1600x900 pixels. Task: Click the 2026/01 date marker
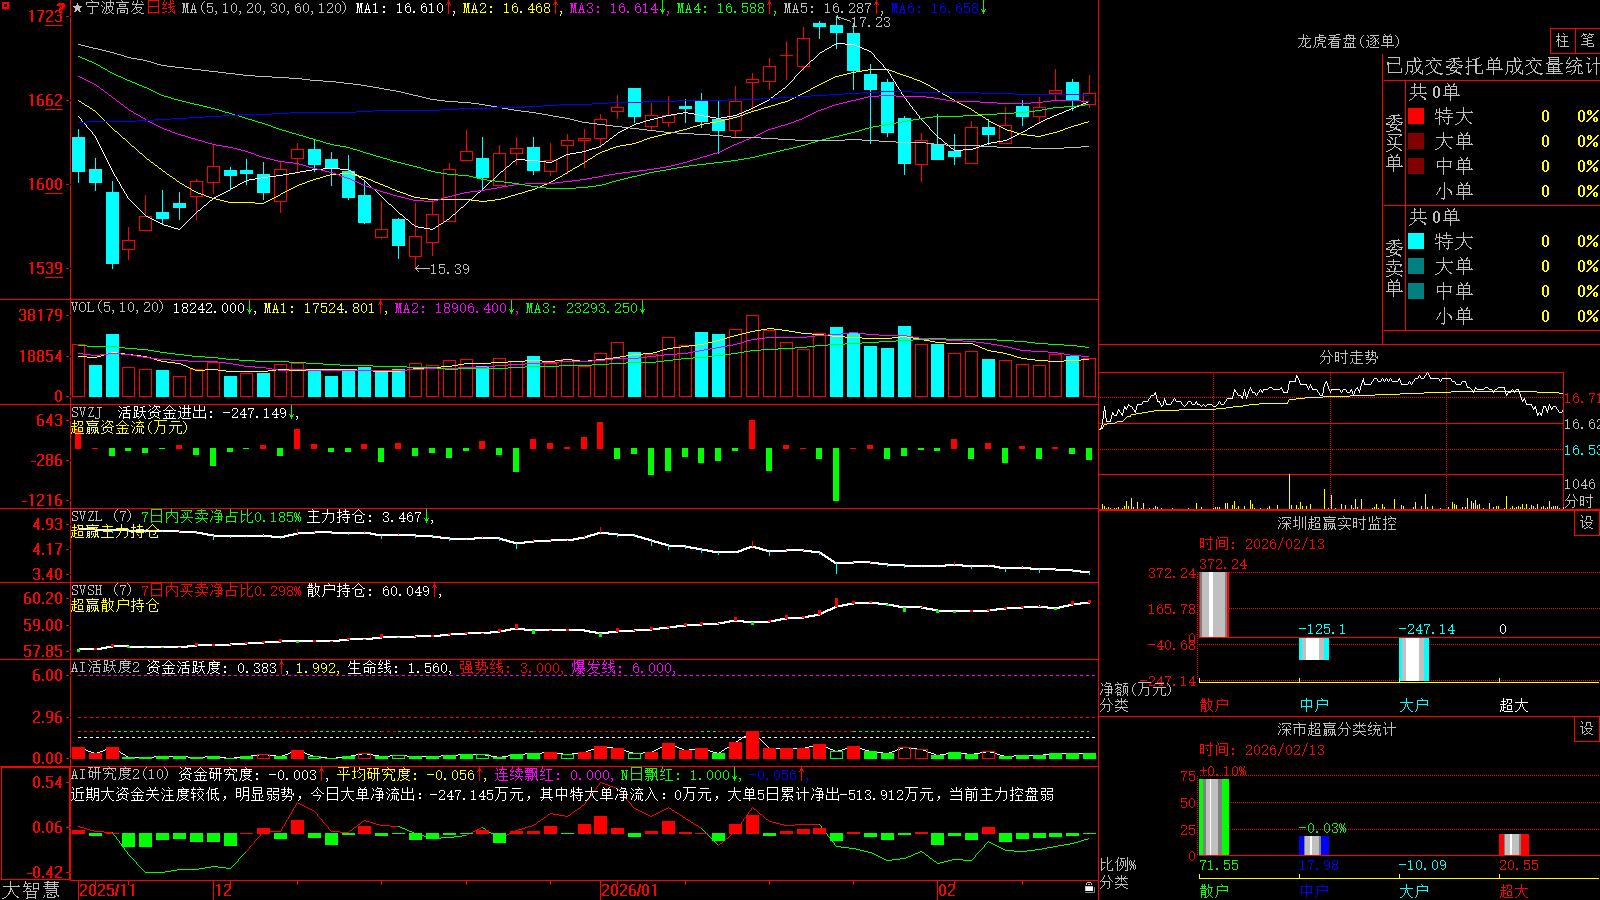point(630,890)
